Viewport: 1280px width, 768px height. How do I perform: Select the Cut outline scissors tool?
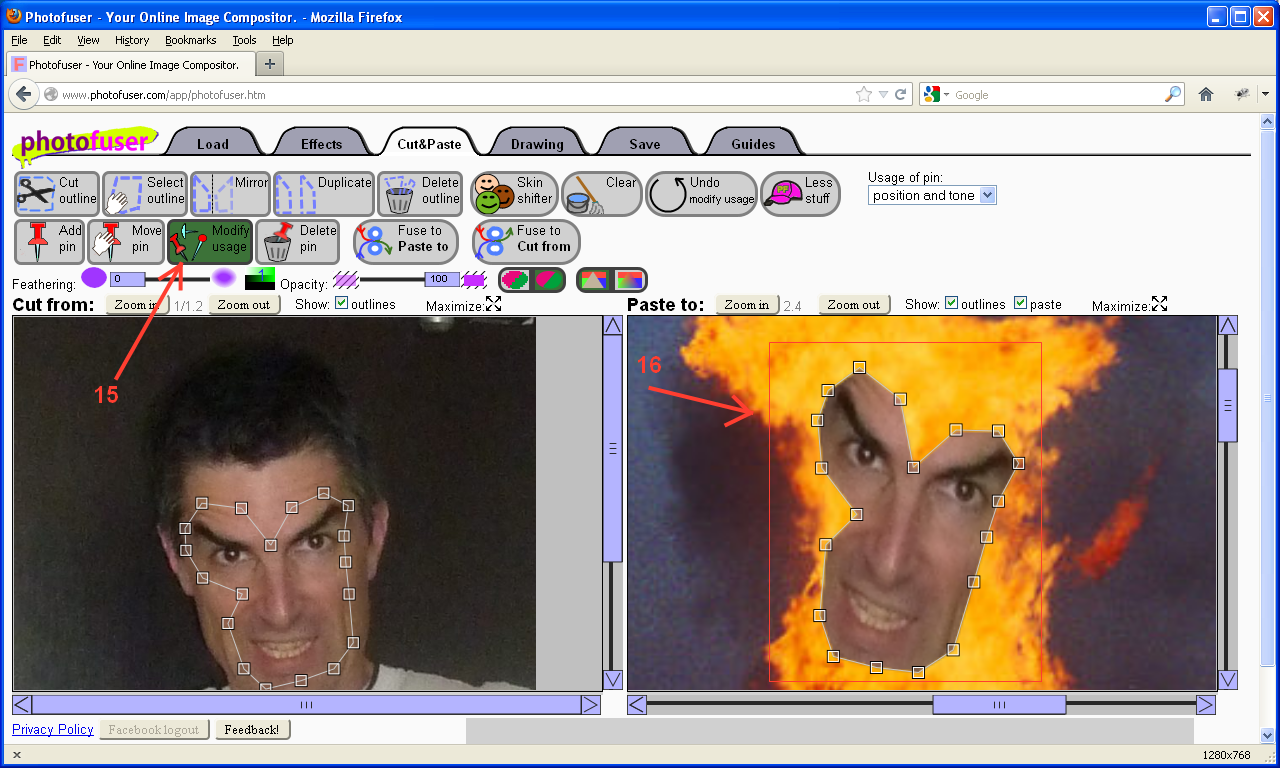click(57, 194)
